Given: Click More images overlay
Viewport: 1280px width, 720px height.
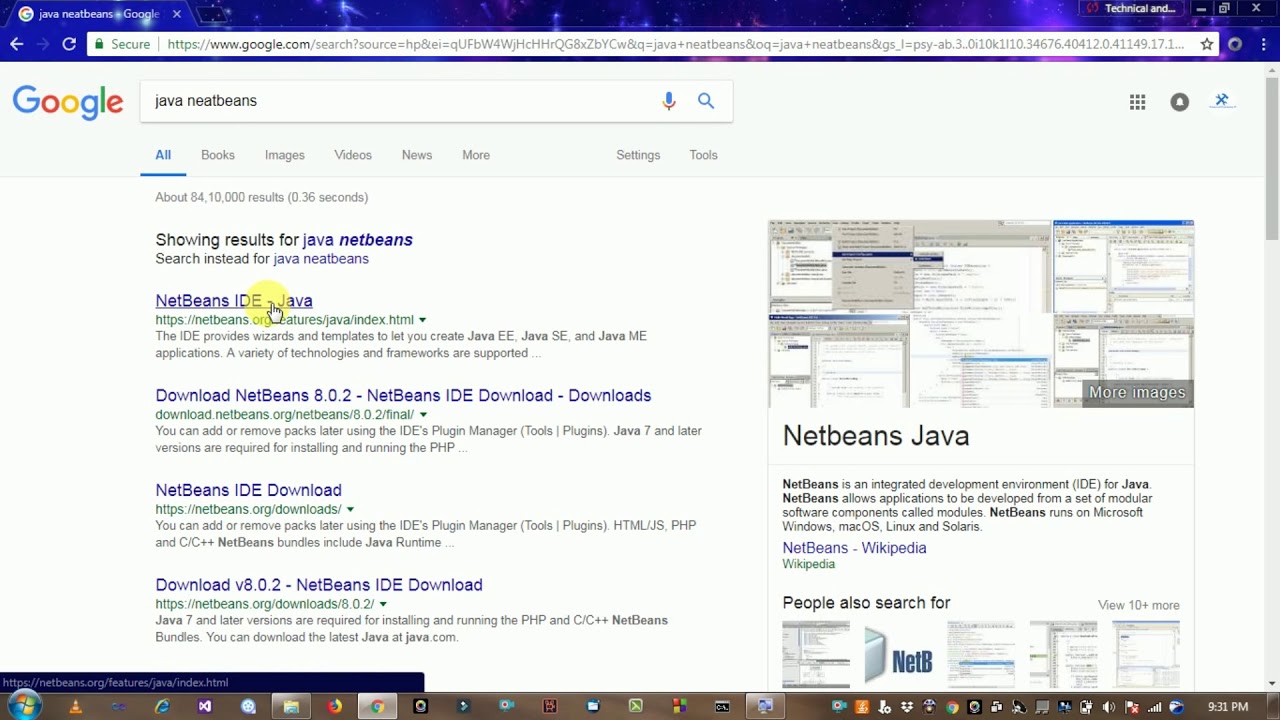Looking at the screenshot, I should 1137,392.
